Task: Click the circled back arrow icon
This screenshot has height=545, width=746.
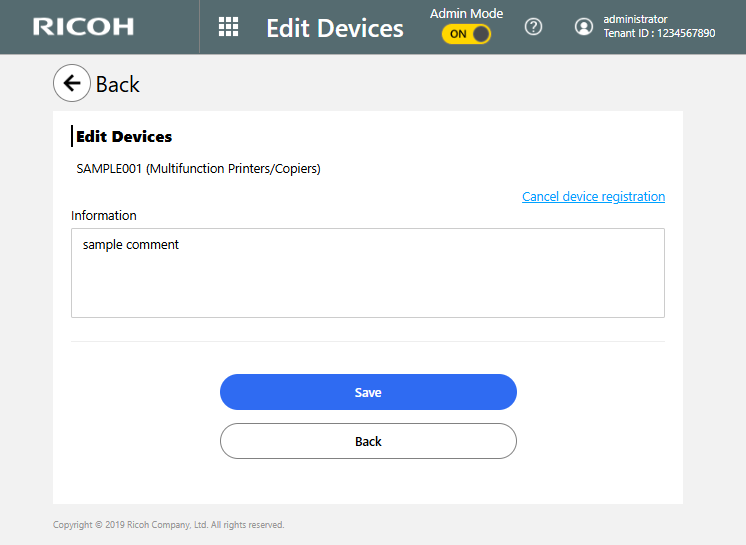Action: tap(71, 84)
